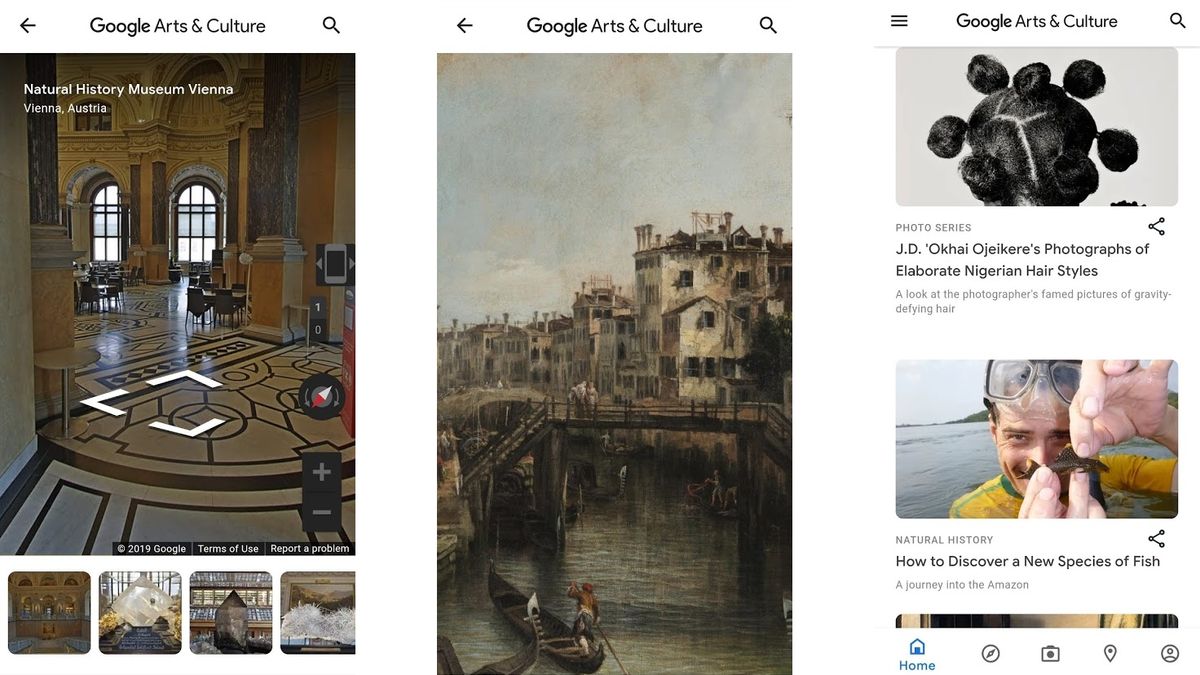Zoom out using the minus control

(x=320, y=512)
